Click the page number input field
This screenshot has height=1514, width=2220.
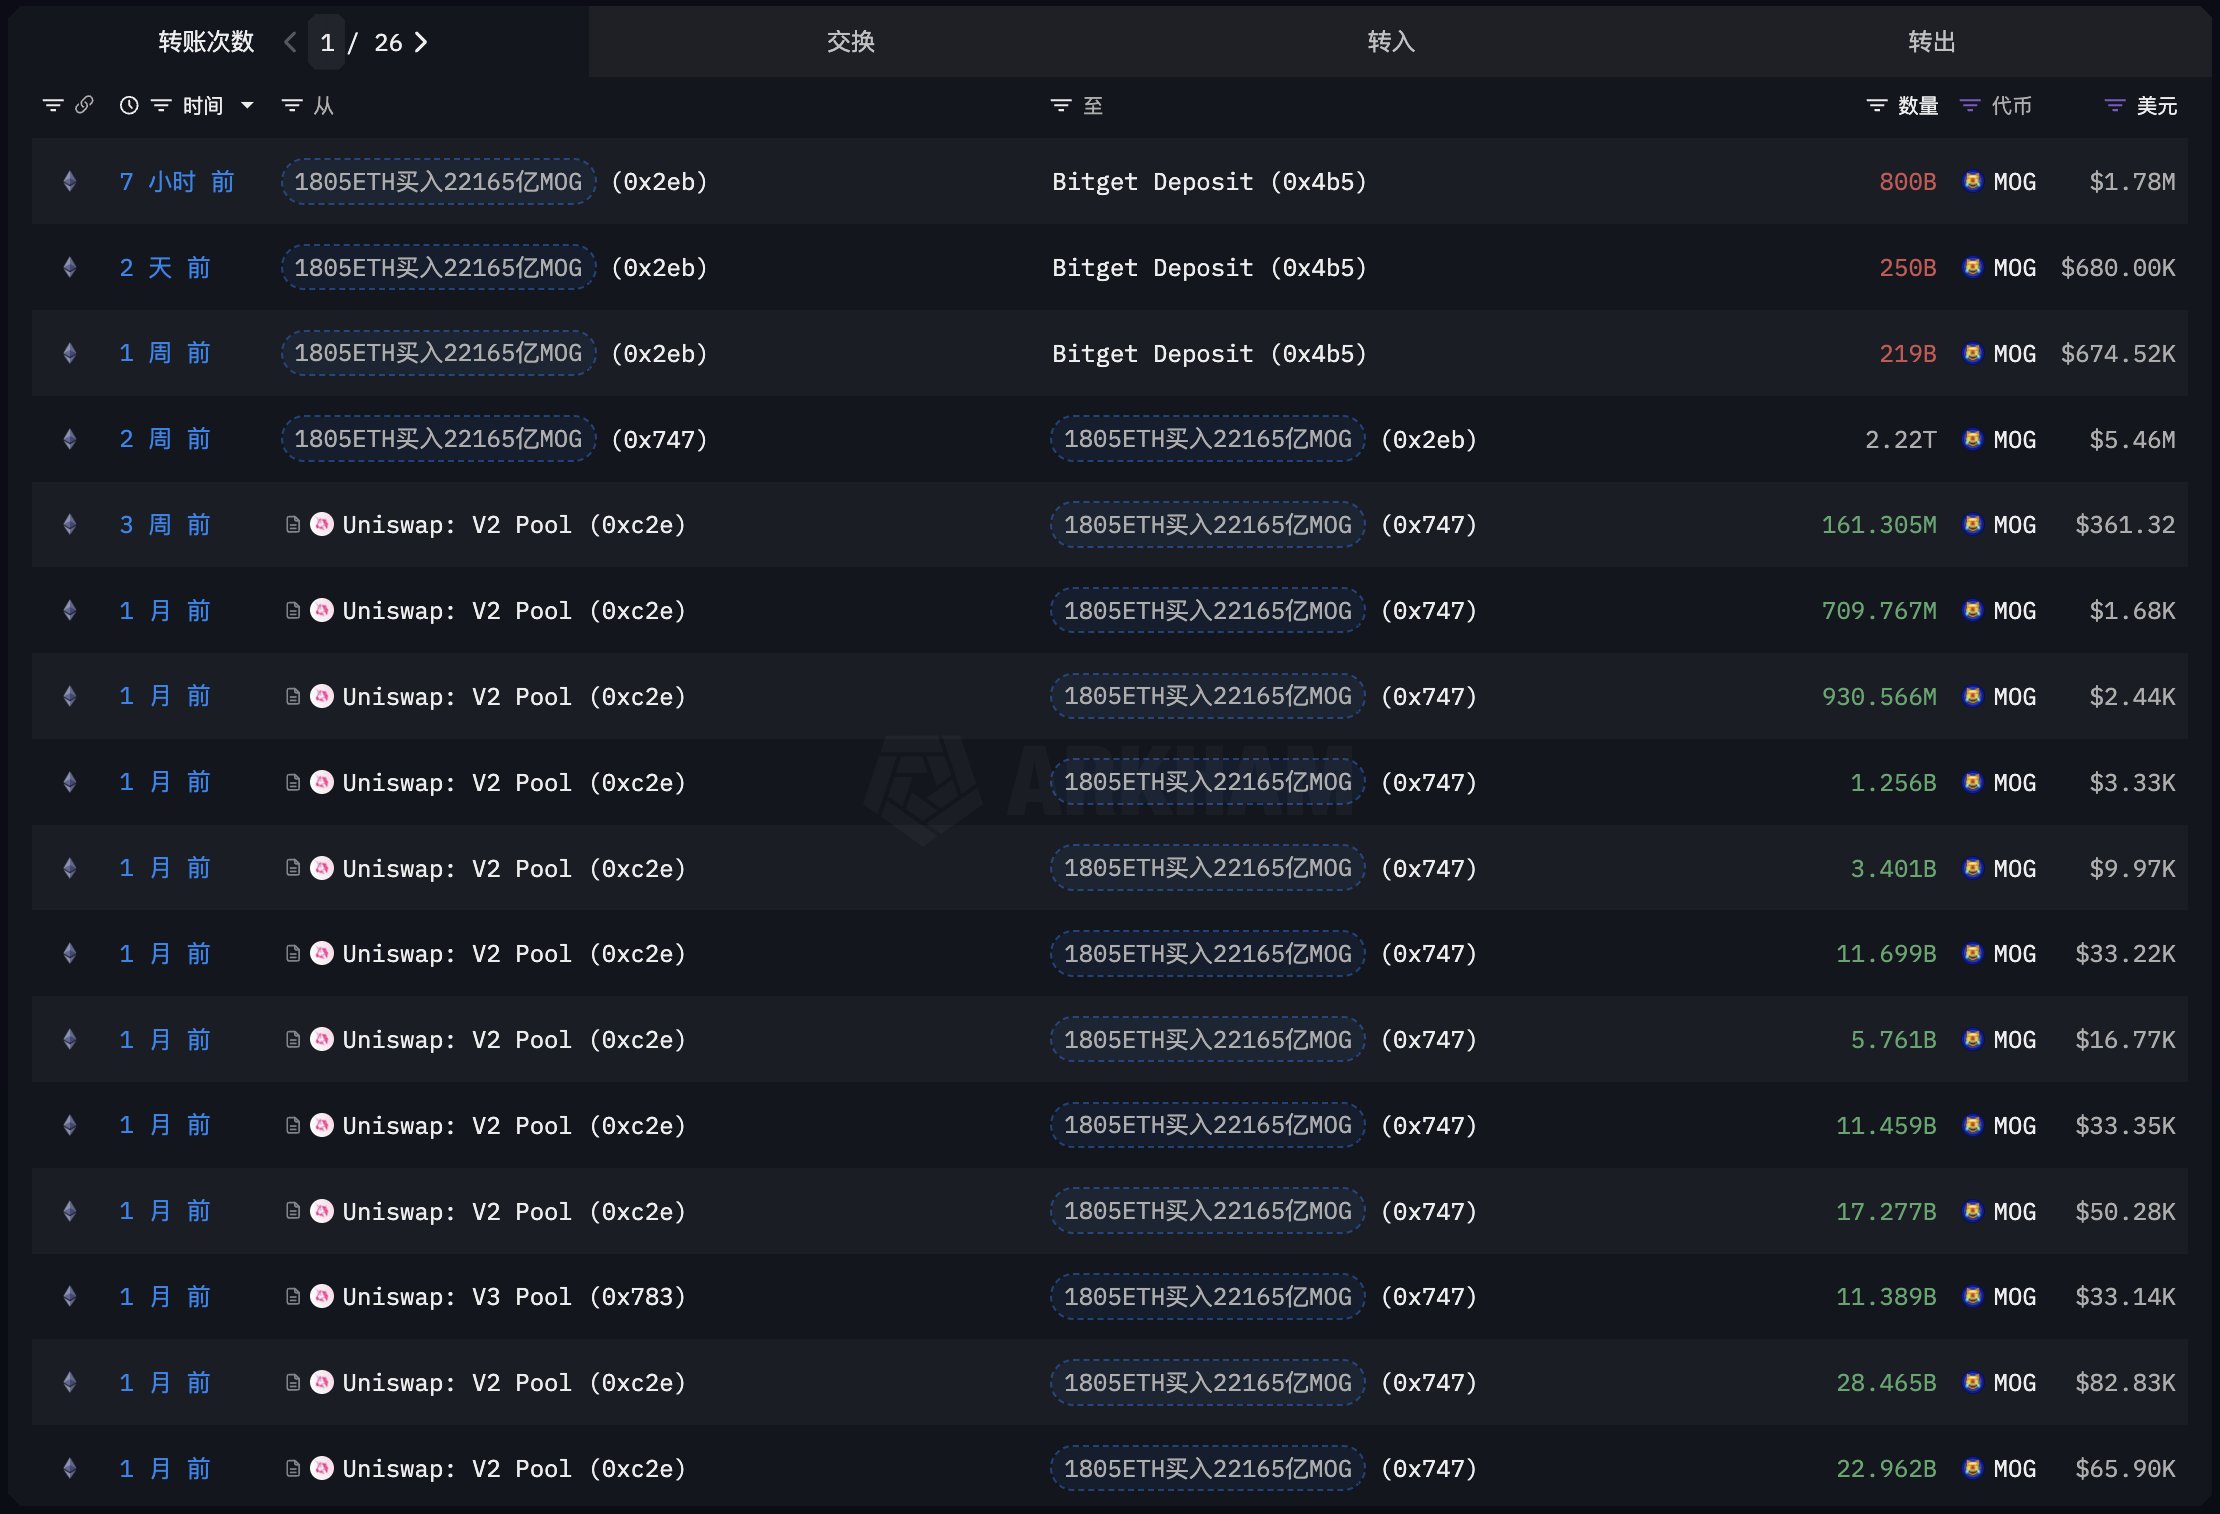click(x=327, y=42)
